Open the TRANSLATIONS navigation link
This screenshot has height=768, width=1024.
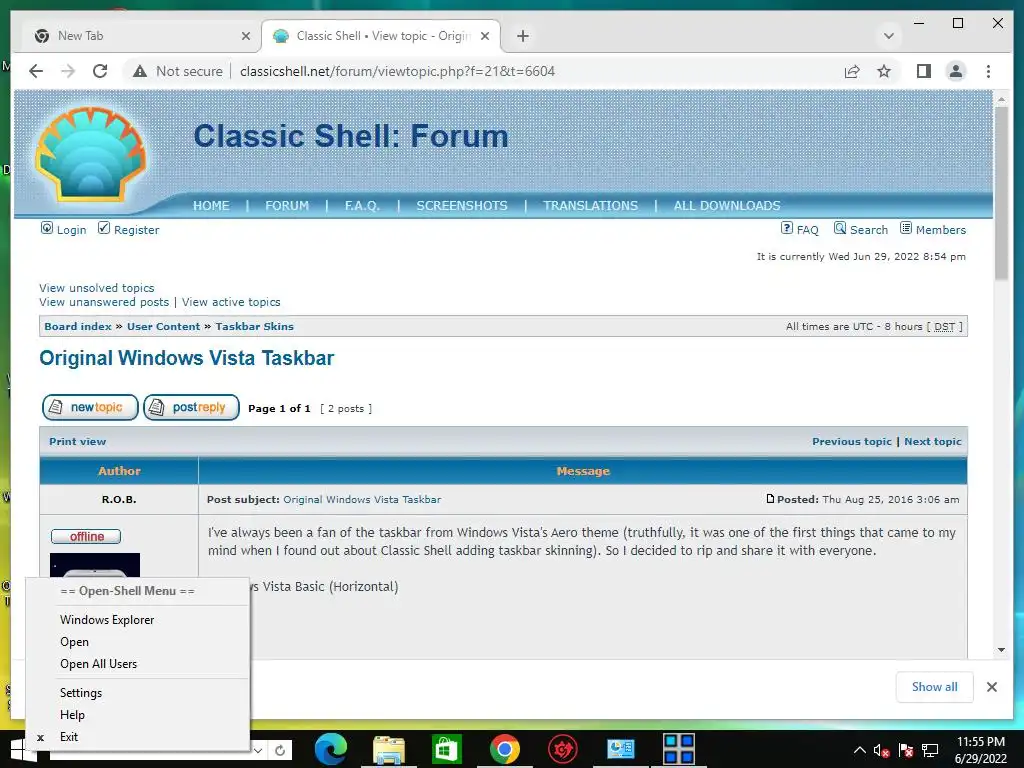click(x=590, y=206)
